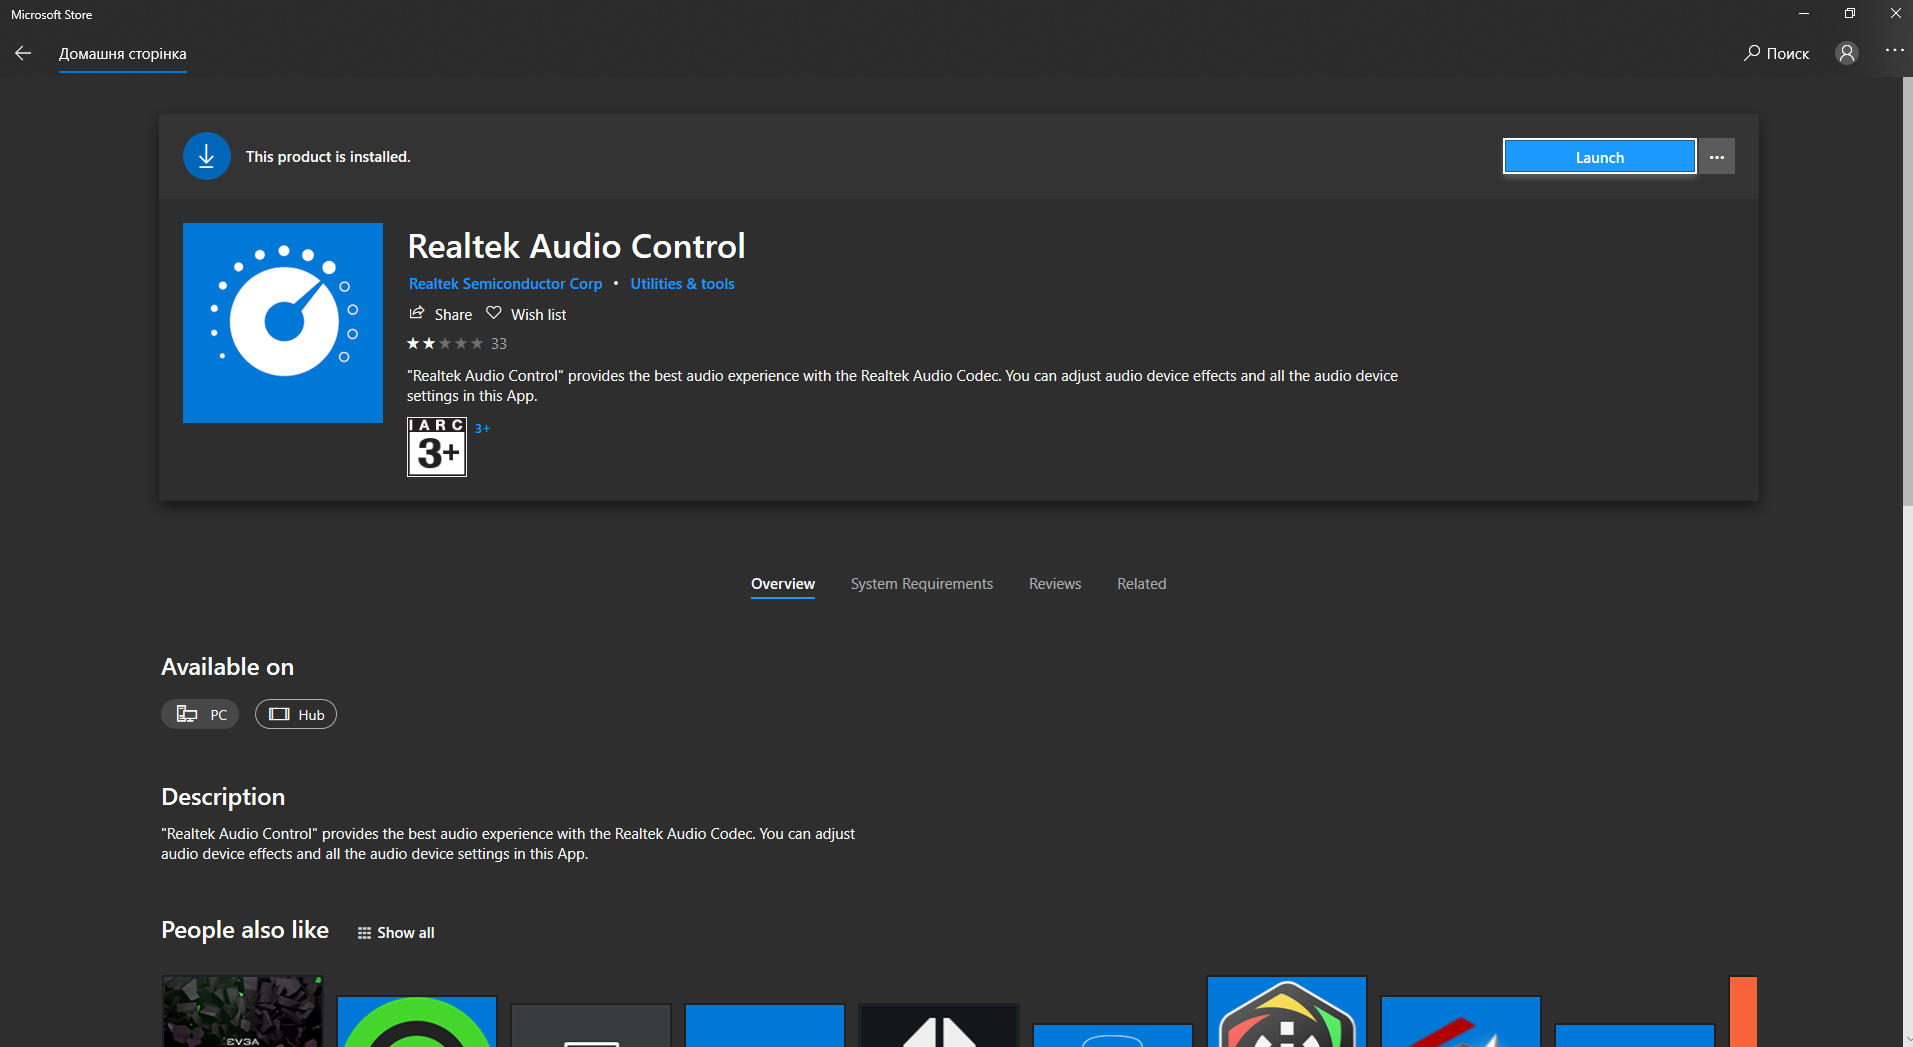Screen dimensions: 1913x1047
Task: Show all People also like apps
Action: click(x=396, y=933)
